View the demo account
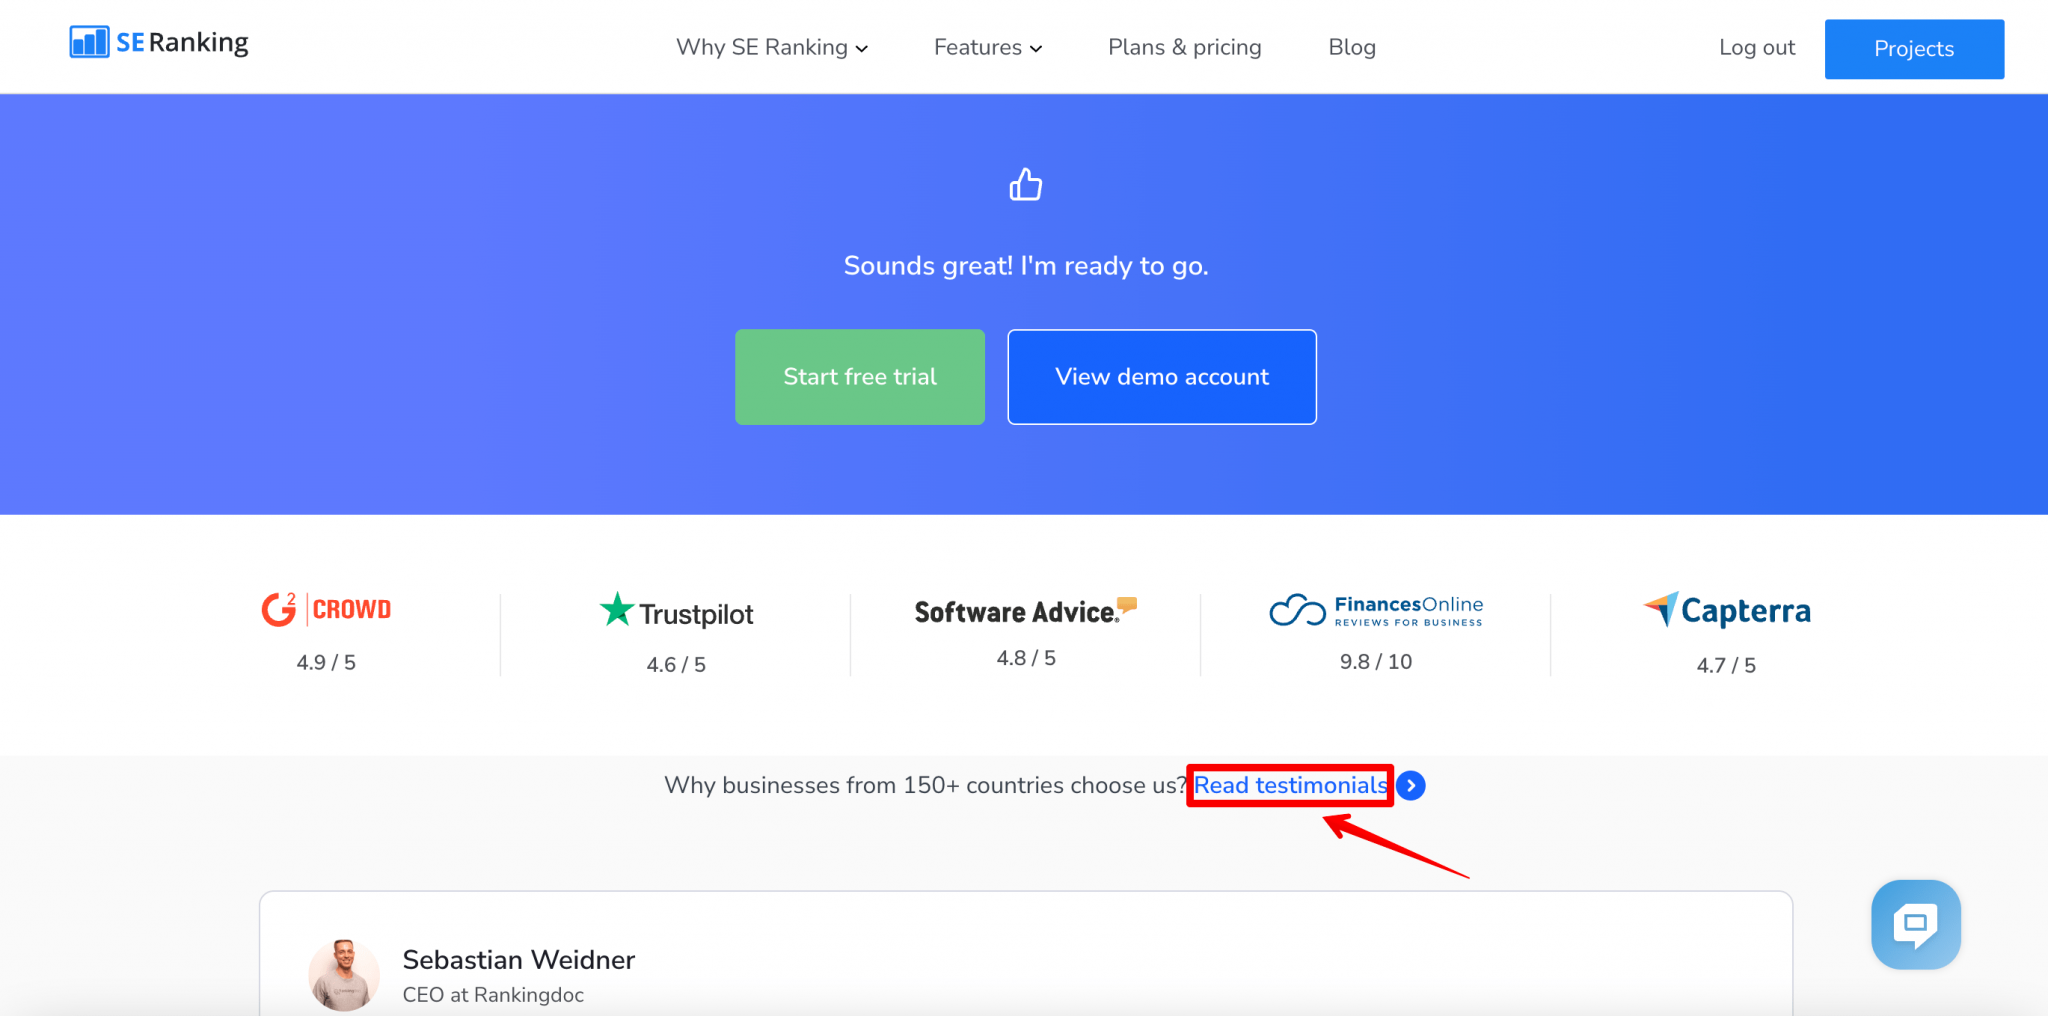This screenshot has height=1016, width=2048. [x=1161, y=377]
